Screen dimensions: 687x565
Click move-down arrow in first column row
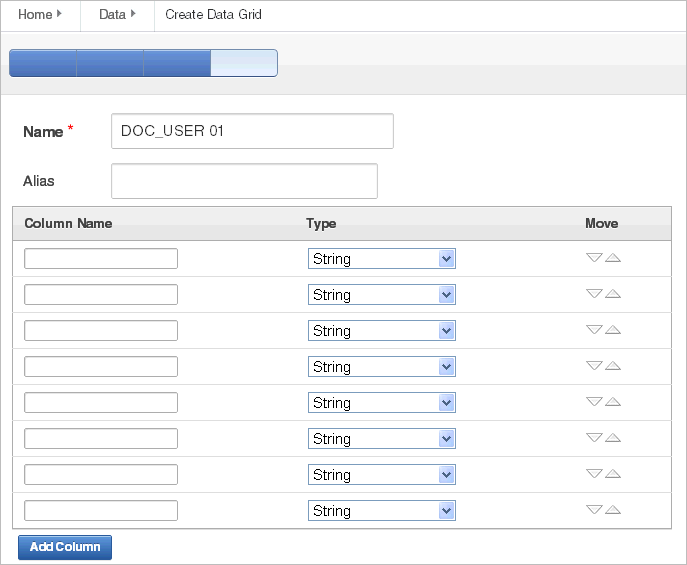click(x=594, y=258)
